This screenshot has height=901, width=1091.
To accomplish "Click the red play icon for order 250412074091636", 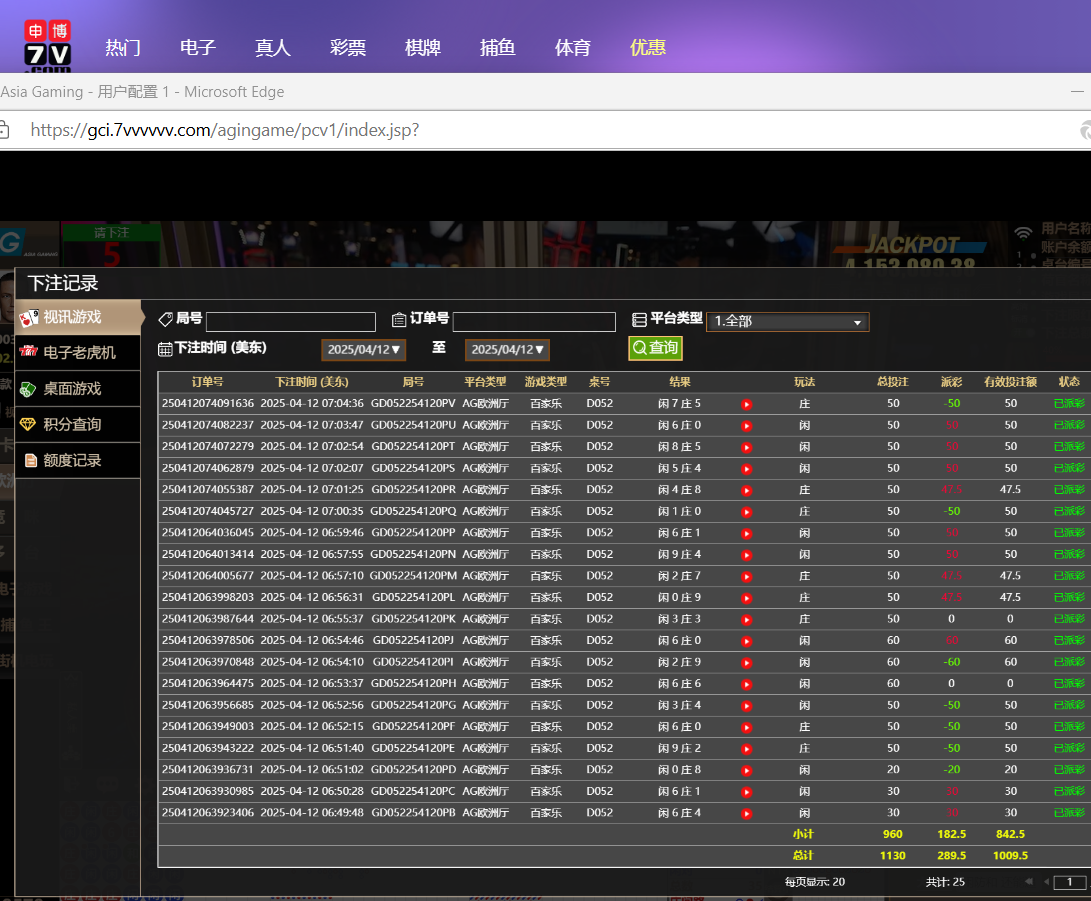I will pos(746,404).
